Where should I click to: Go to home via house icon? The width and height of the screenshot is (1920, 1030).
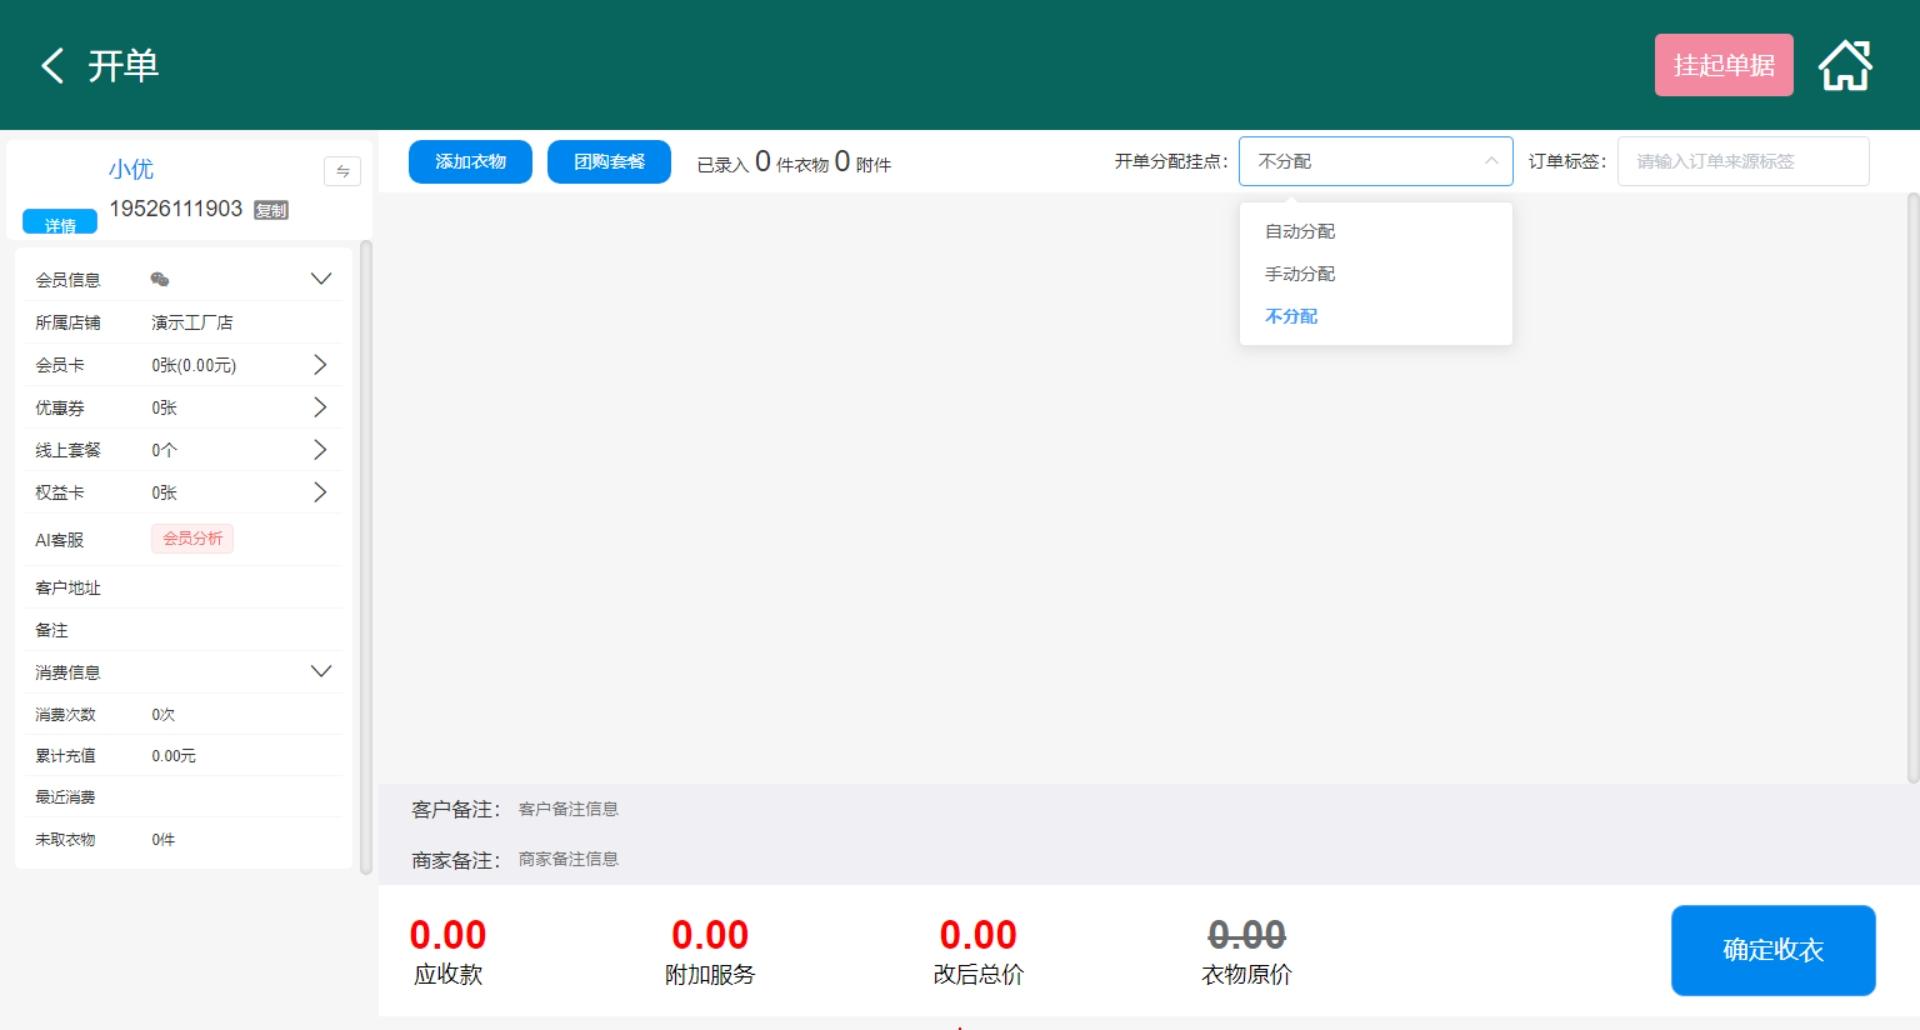click(1845, 66)
